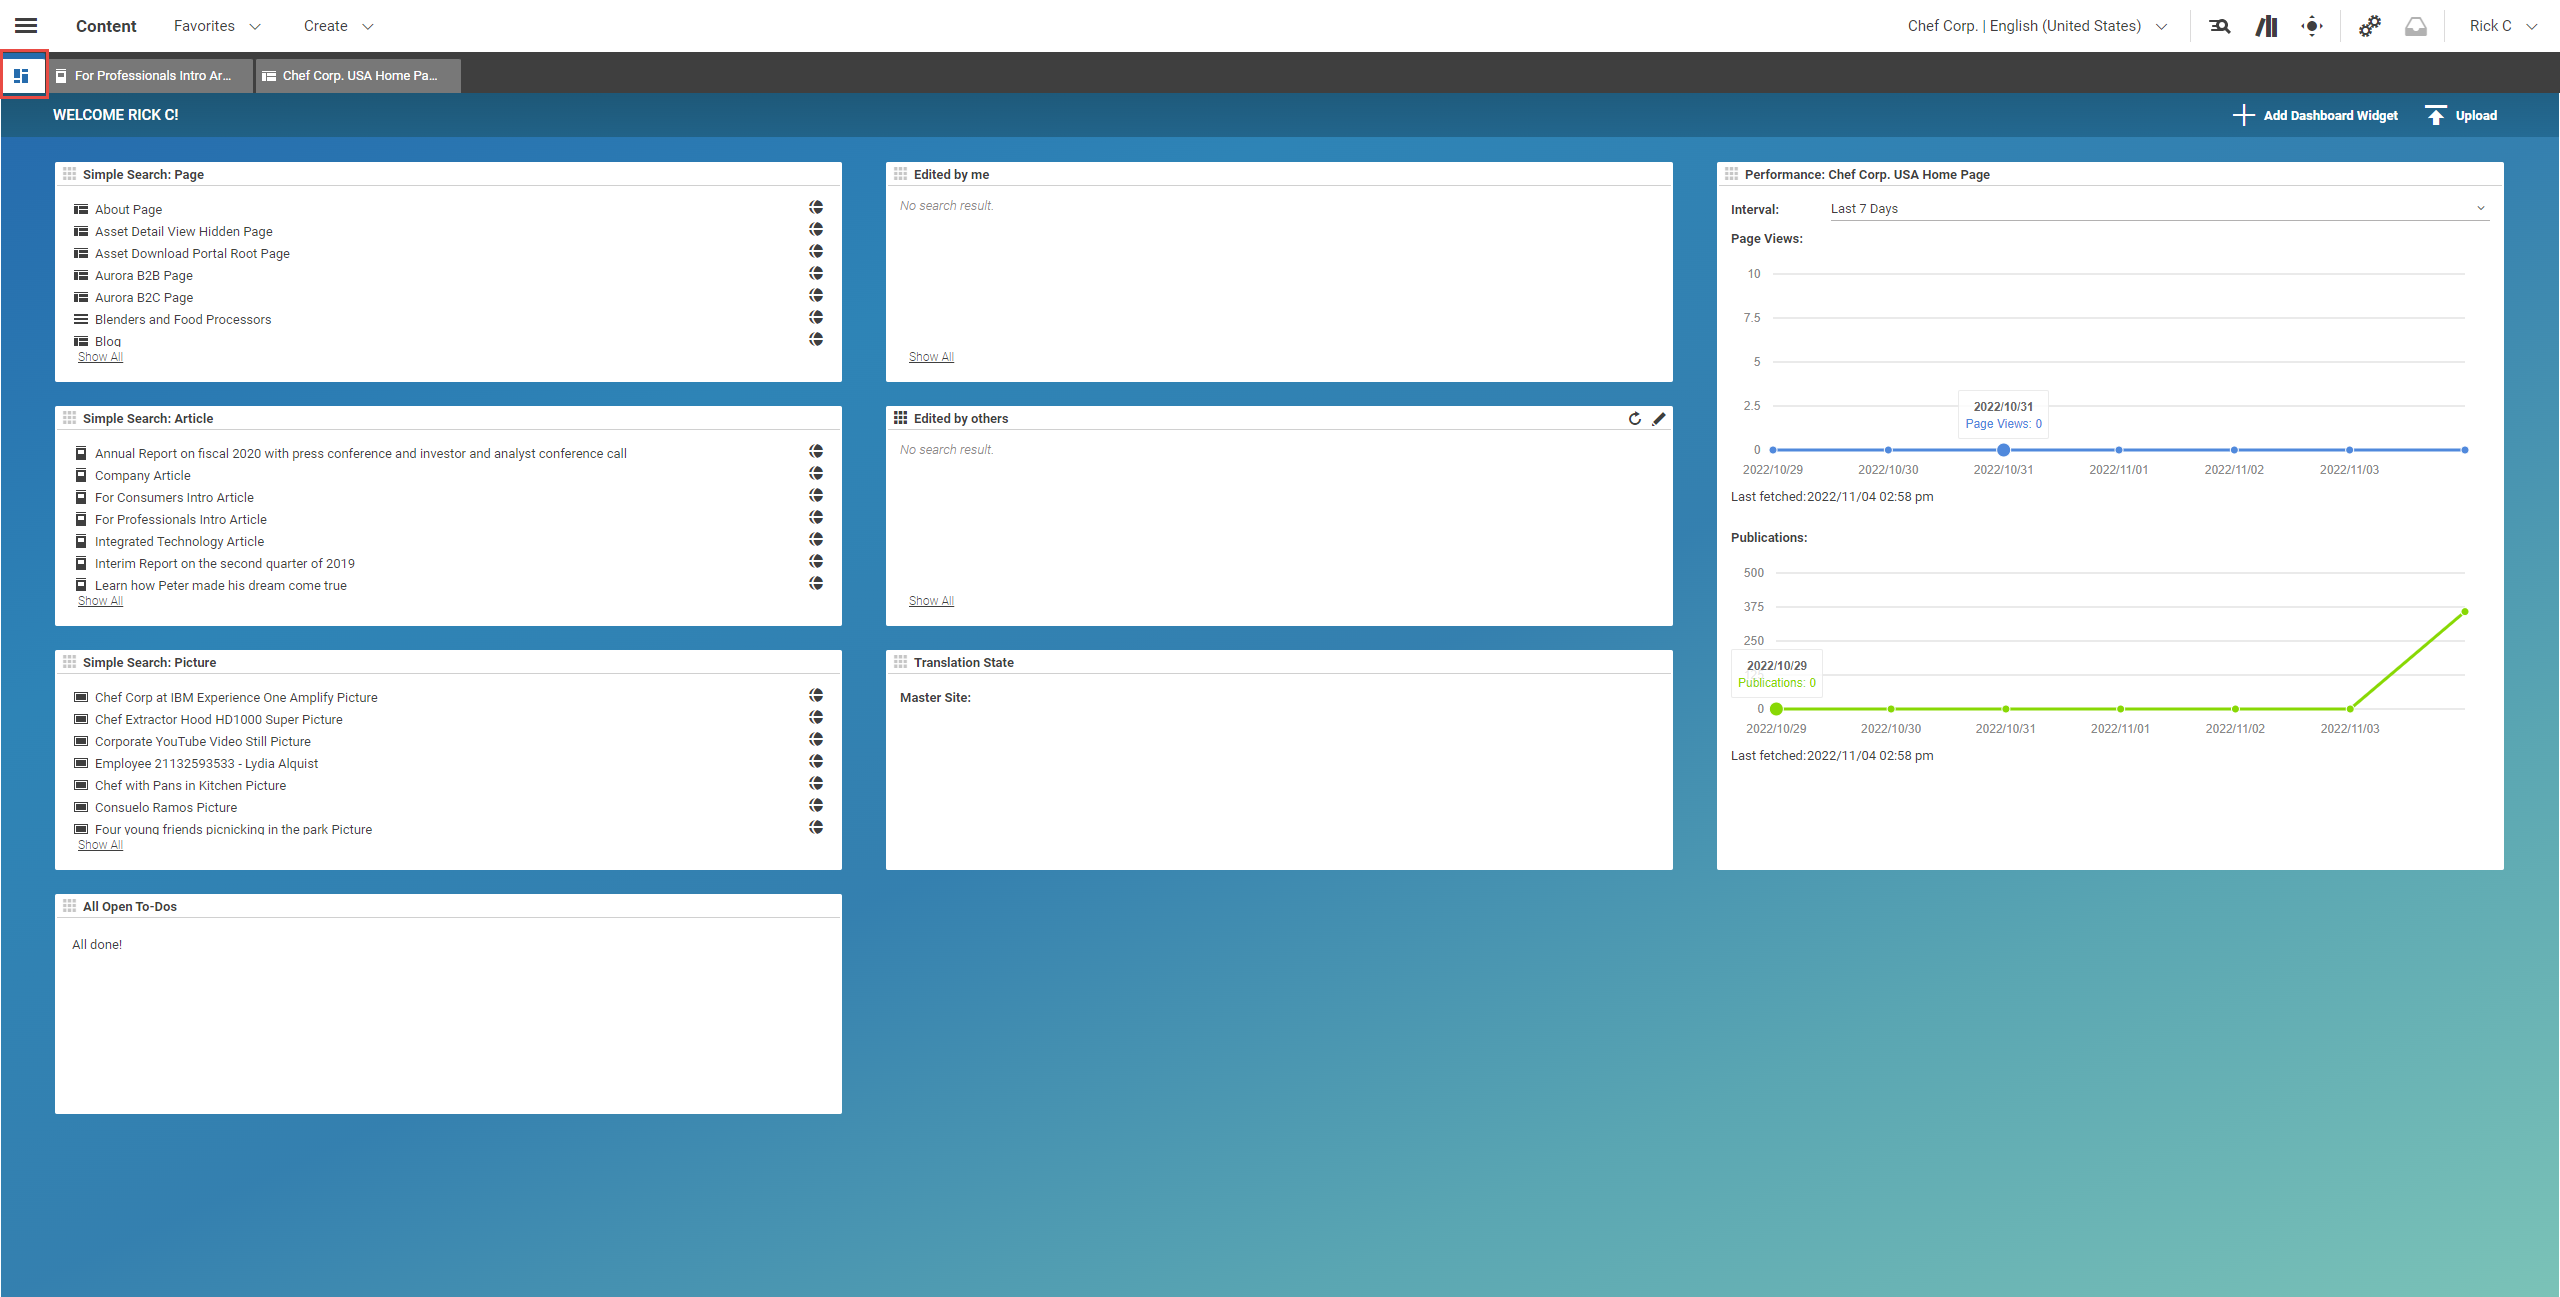Open the Content menu item
The image size is (2560, 1297).
point(106,25)
